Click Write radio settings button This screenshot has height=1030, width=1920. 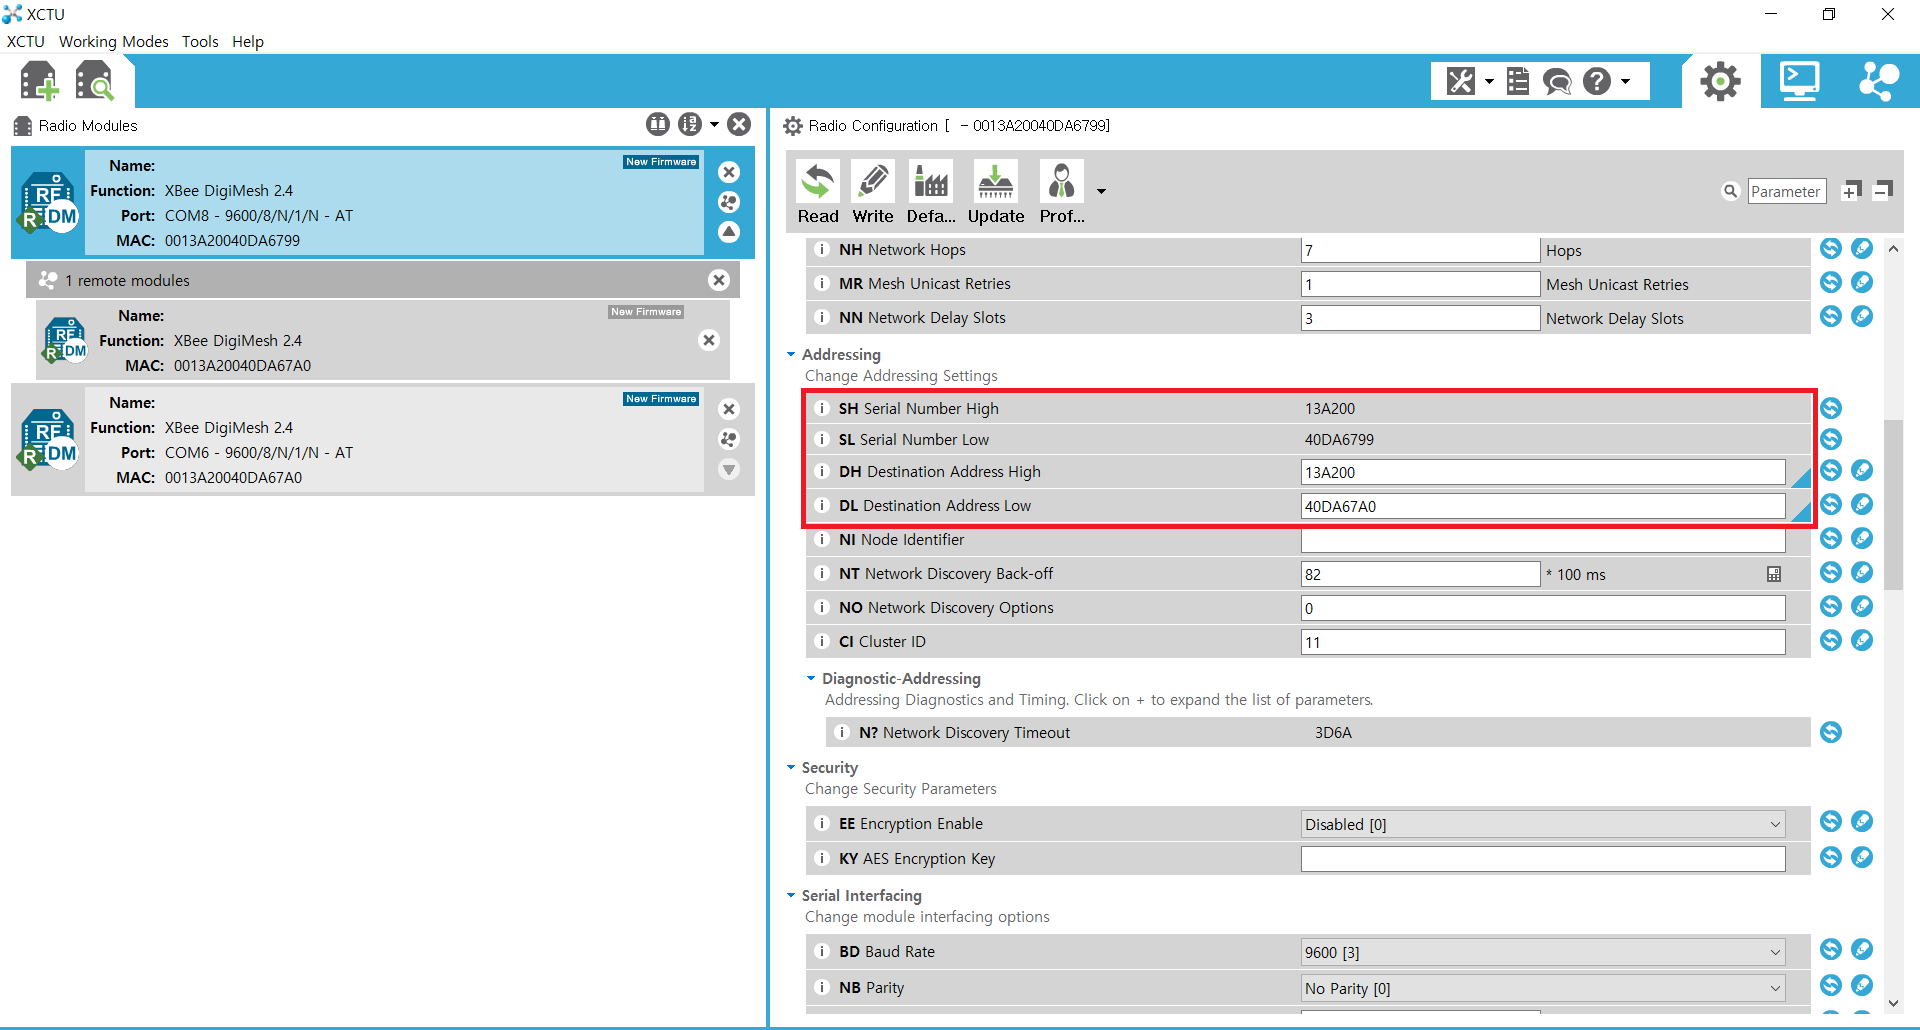873,192
